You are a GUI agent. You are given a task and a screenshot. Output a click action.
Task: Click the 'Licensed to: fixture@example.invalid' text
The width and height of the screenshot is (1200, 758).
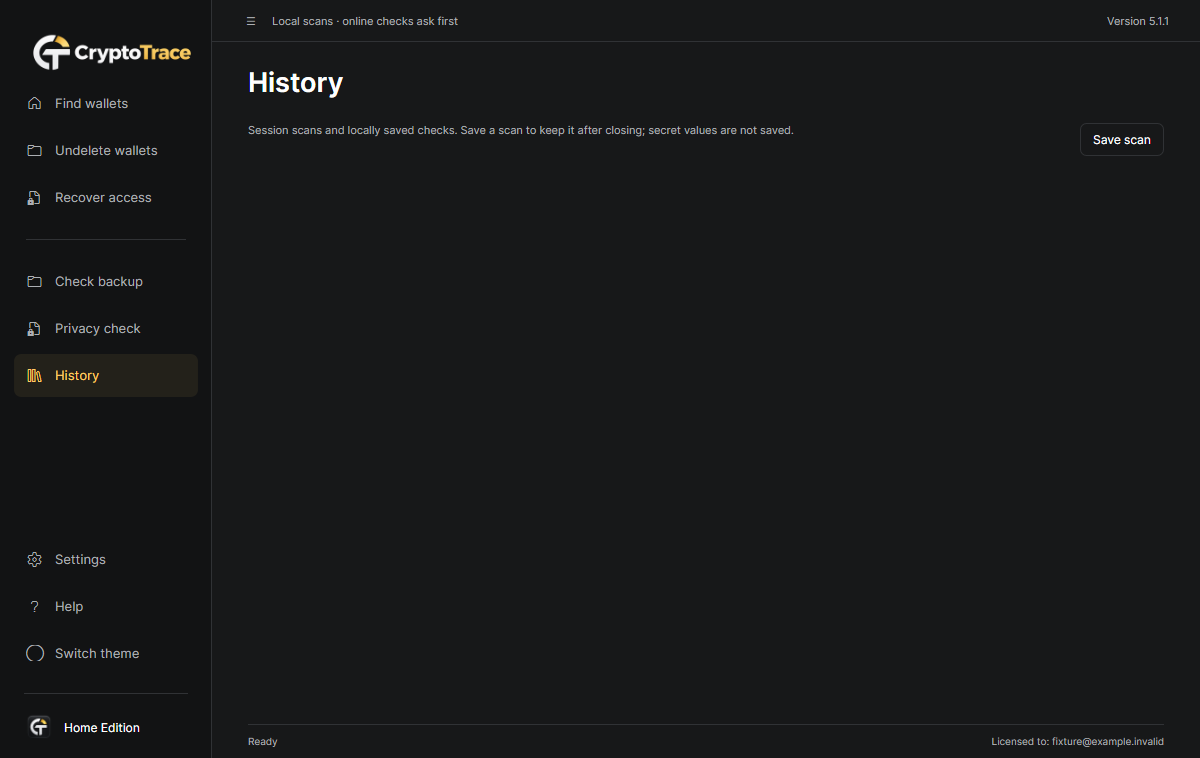(x=1077, y=742)
